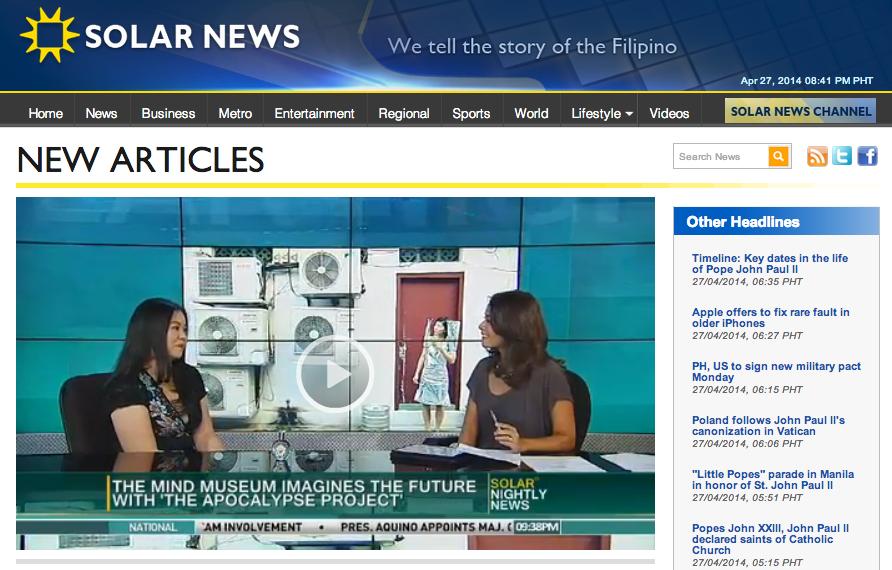
Task: Open the Facebook icon
Action: point(867,156)
